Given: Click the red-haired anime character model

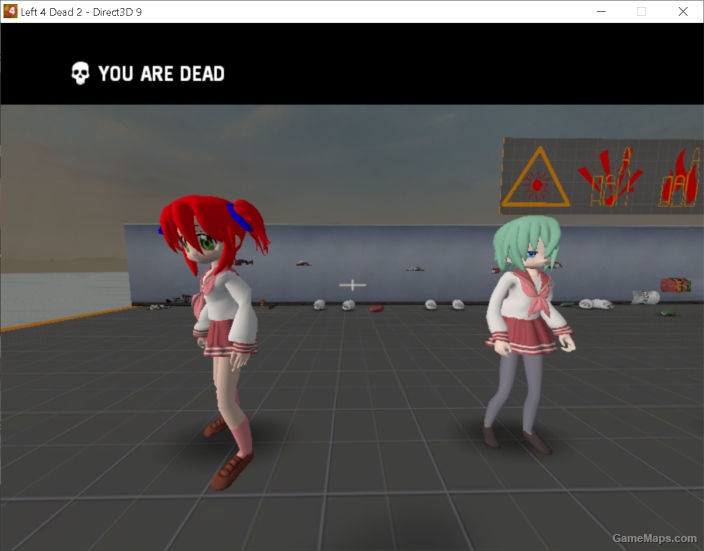Looking at the screenshot, I should (x=215, y=341).
